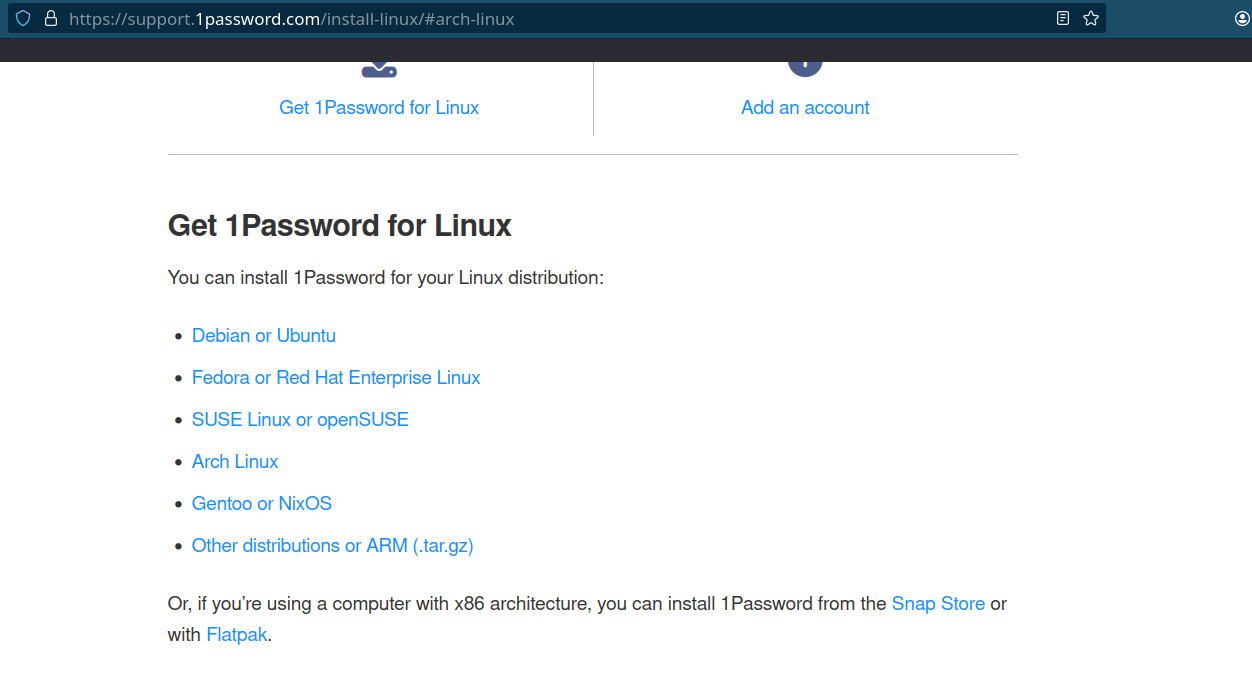Click text 'You can install 1Password for your Linux distribution:'
1252x676 pixels.
(386, 277)
